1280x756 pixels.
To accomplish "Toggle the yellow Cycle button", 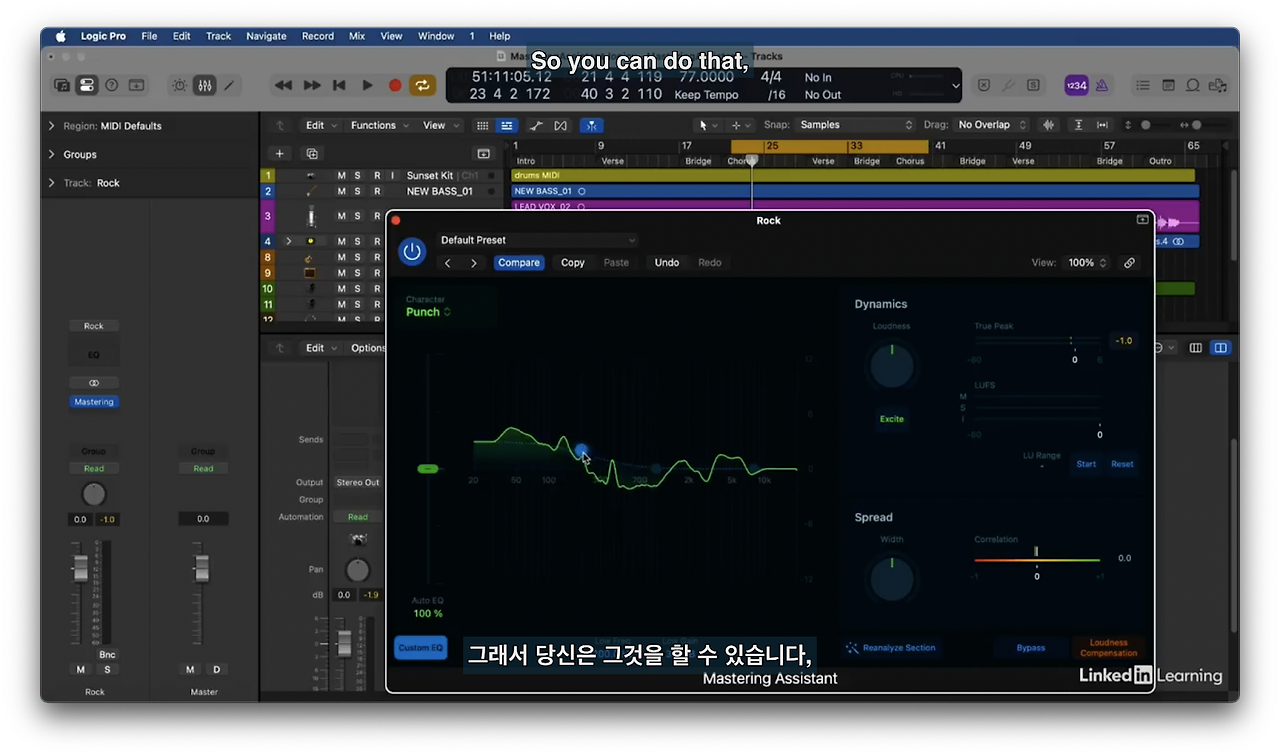I will (x=422, y=86).
